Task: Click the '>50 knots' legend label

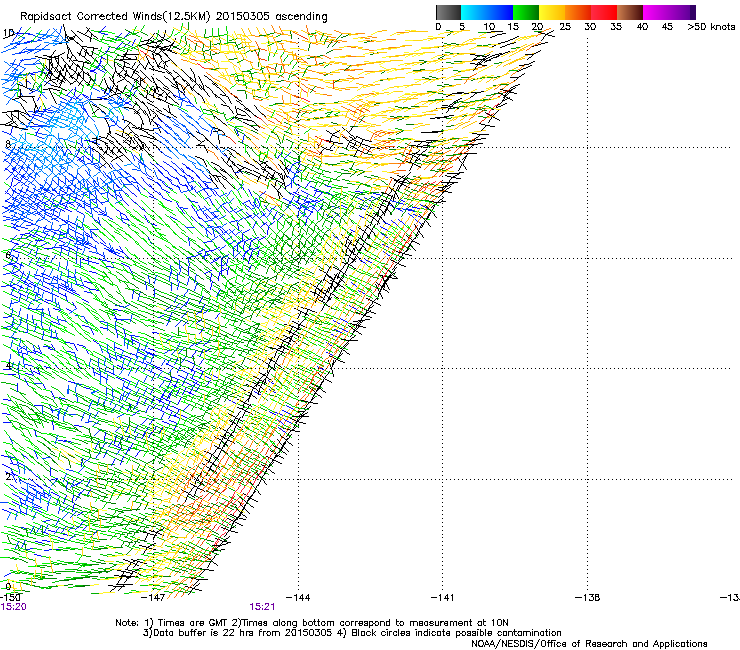Action: pyautogui.click(x=711, y=27)
